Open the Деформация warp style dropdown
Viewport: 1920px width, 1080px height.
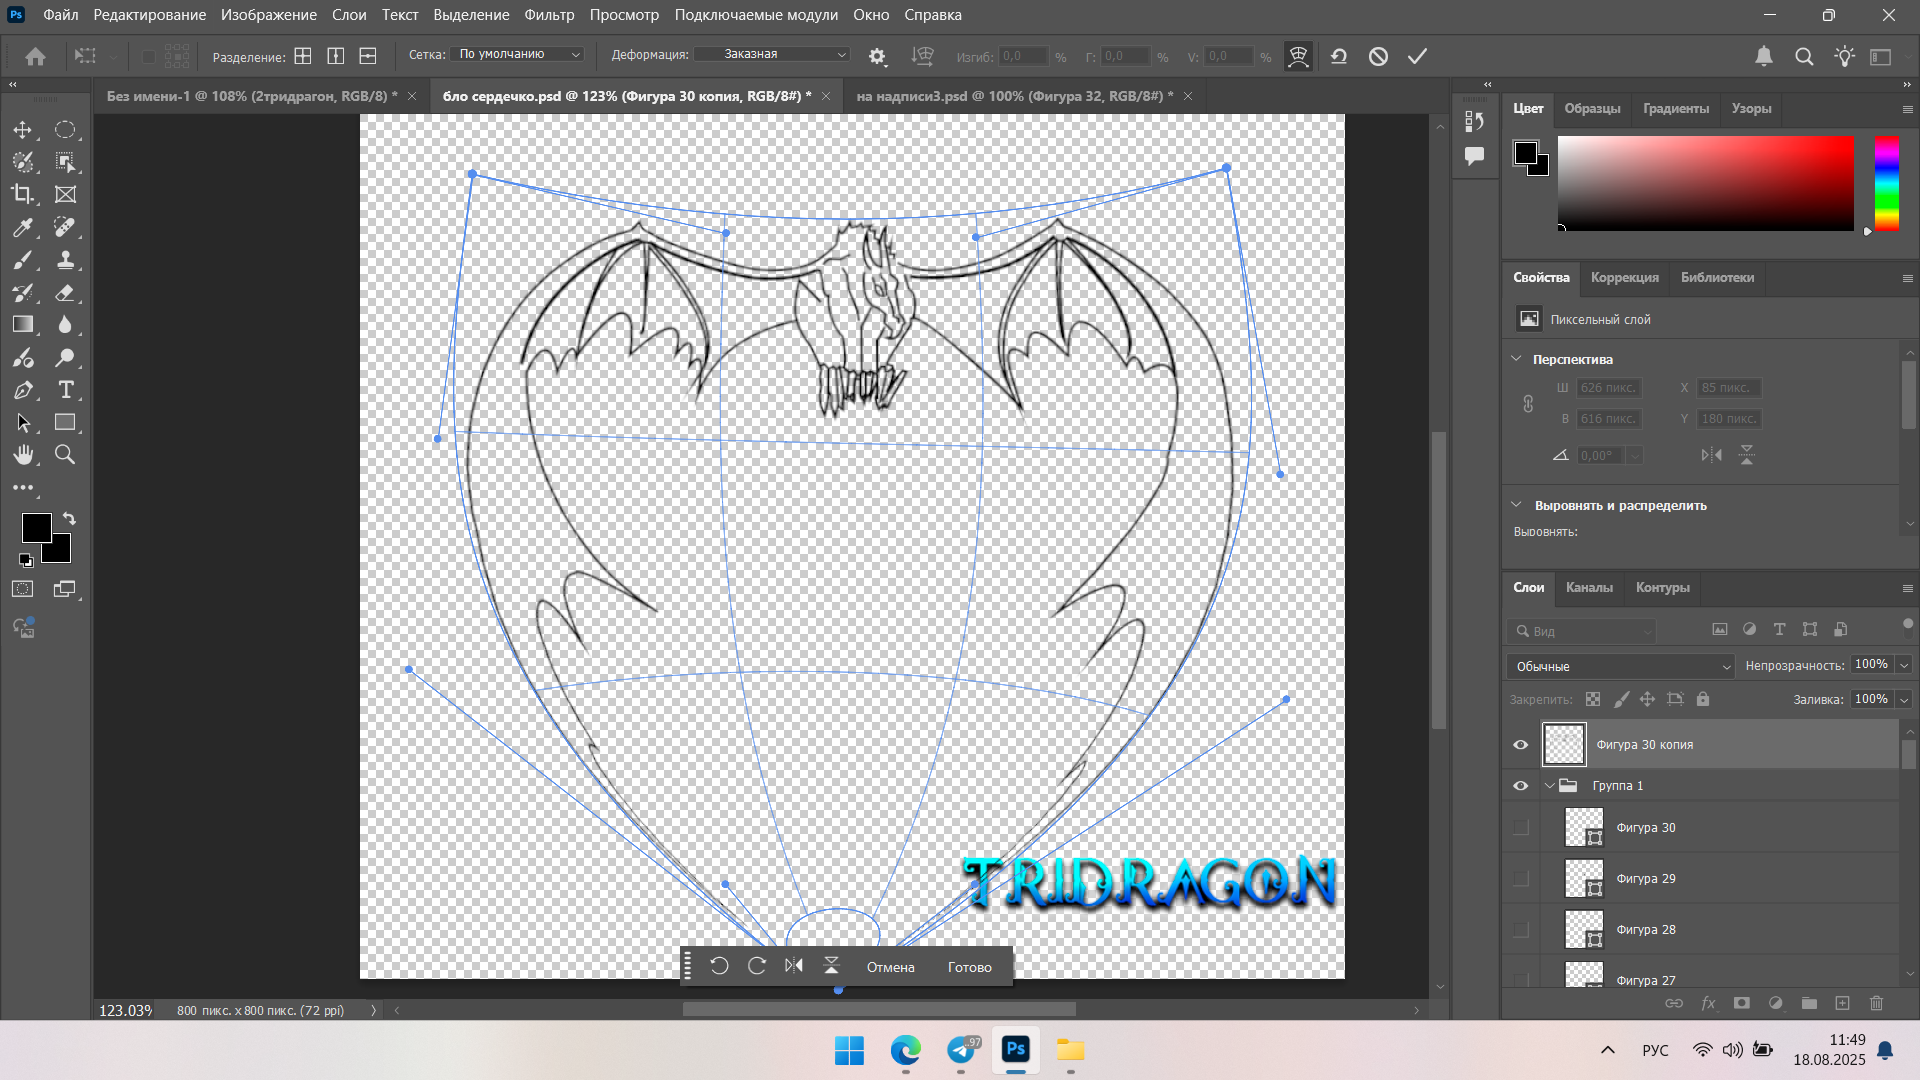pos(771,55)
